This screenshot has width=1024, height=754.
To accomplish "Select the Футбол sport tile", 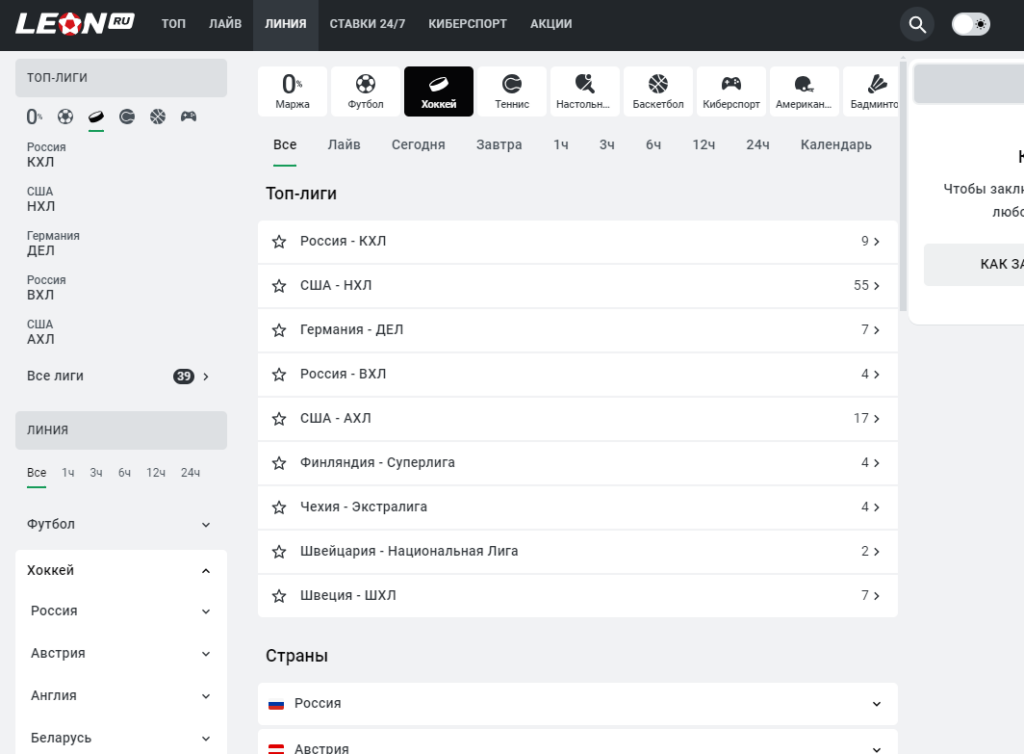I will click(x=366, y=91).
